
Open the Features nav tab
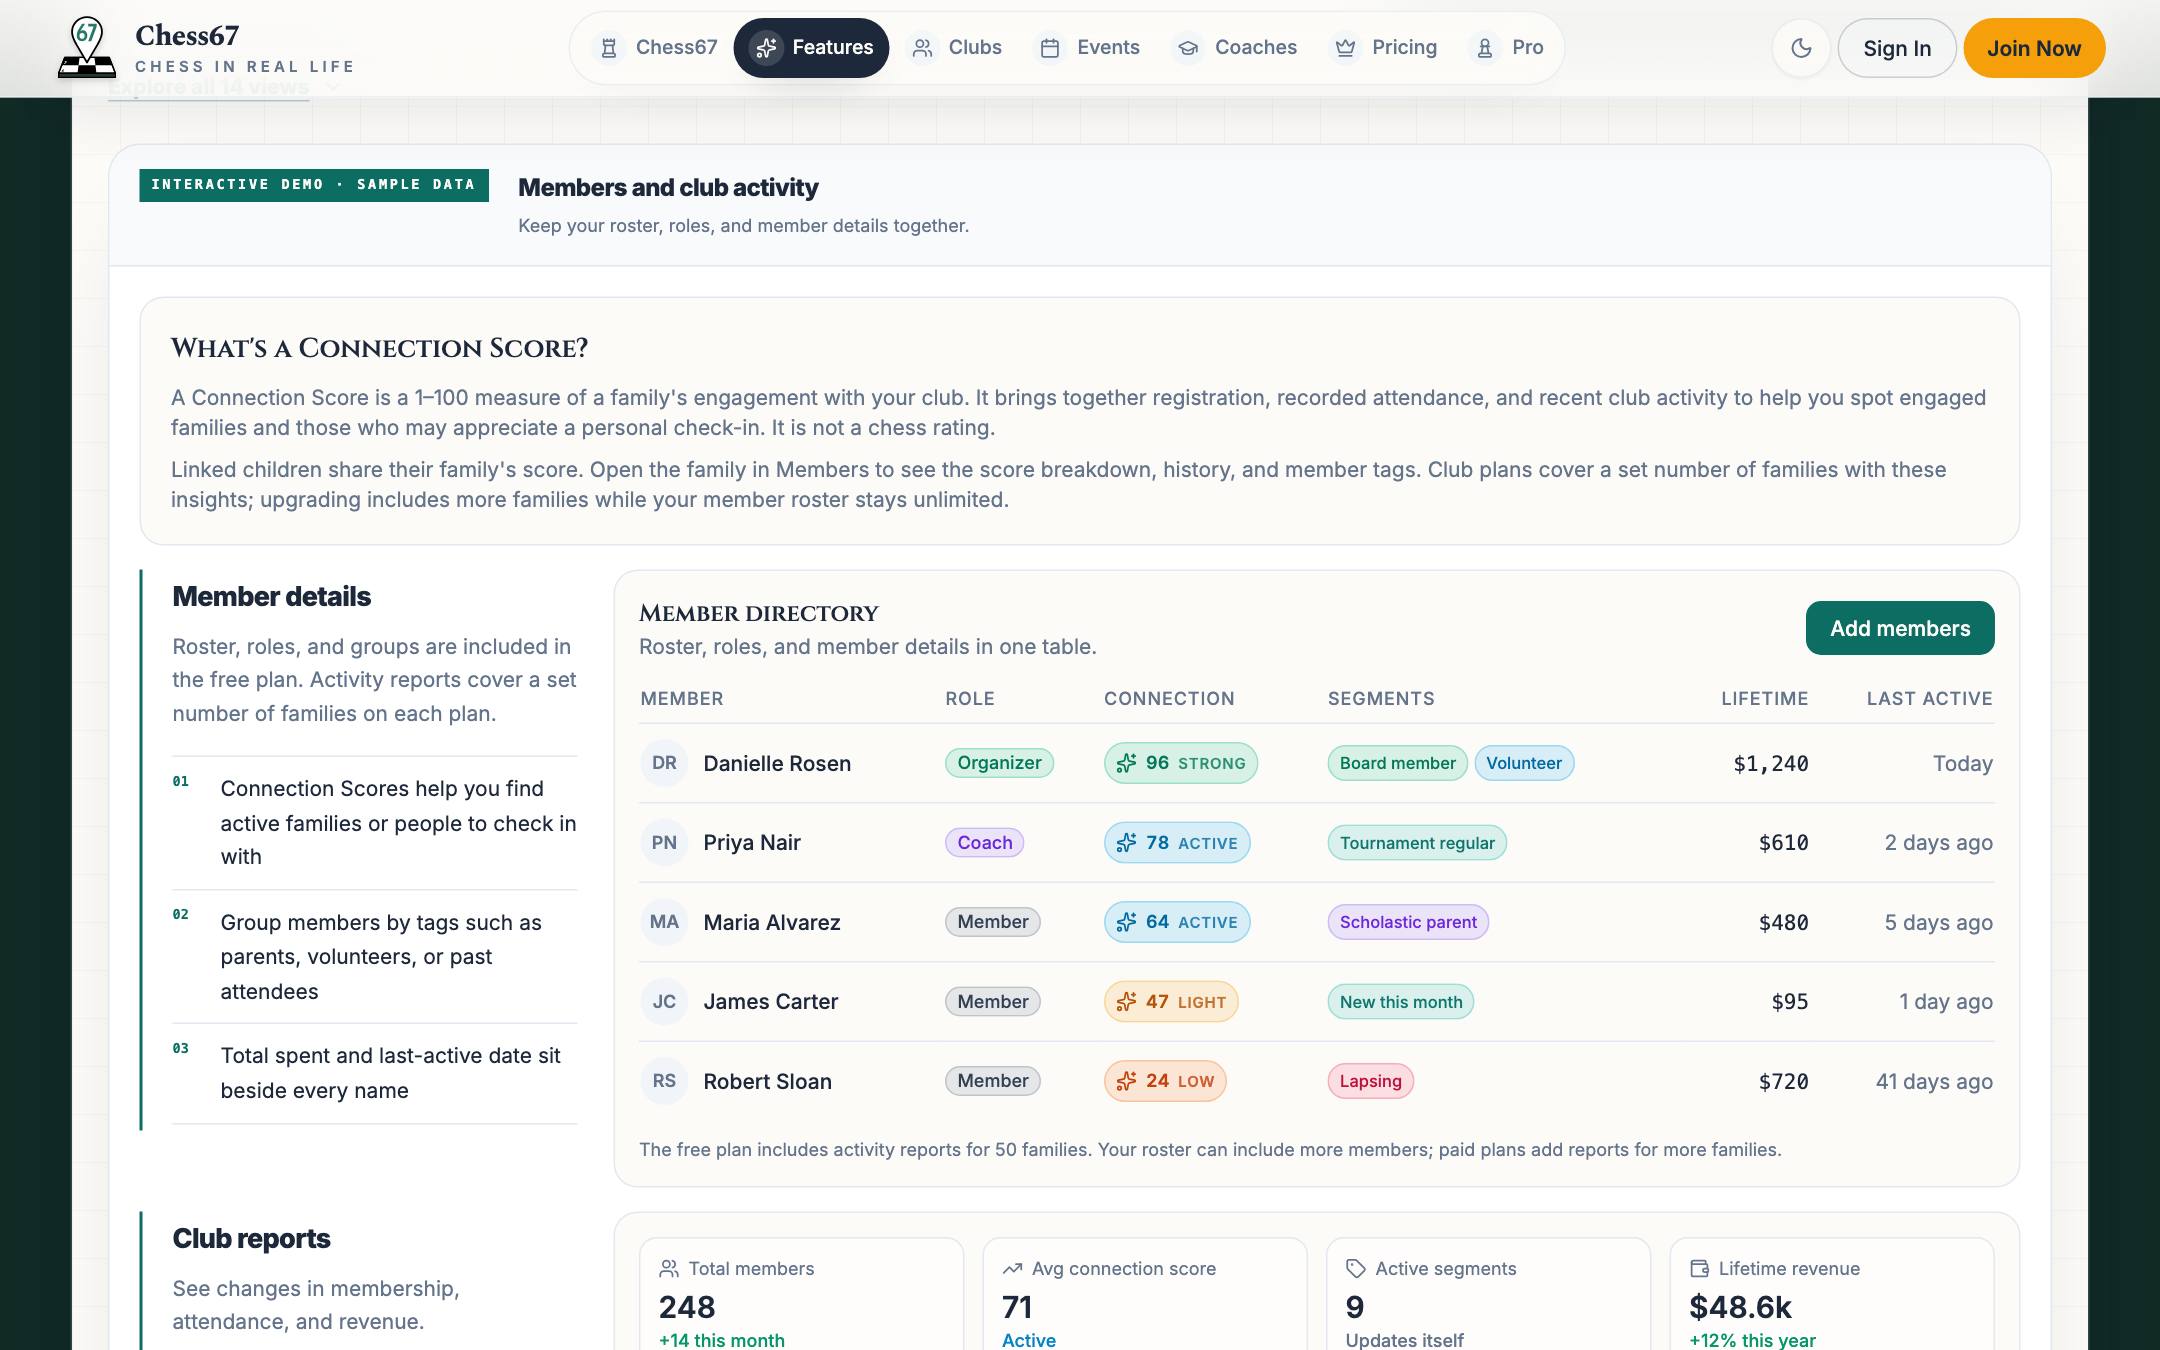click(811, 48)
